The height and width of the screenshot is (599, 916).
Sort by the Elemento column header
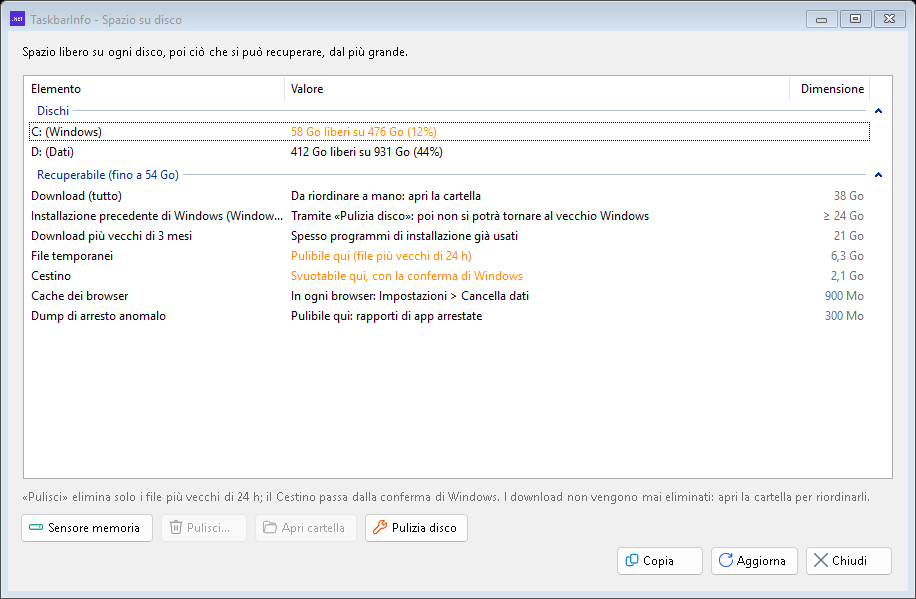(x=154, y=89)
